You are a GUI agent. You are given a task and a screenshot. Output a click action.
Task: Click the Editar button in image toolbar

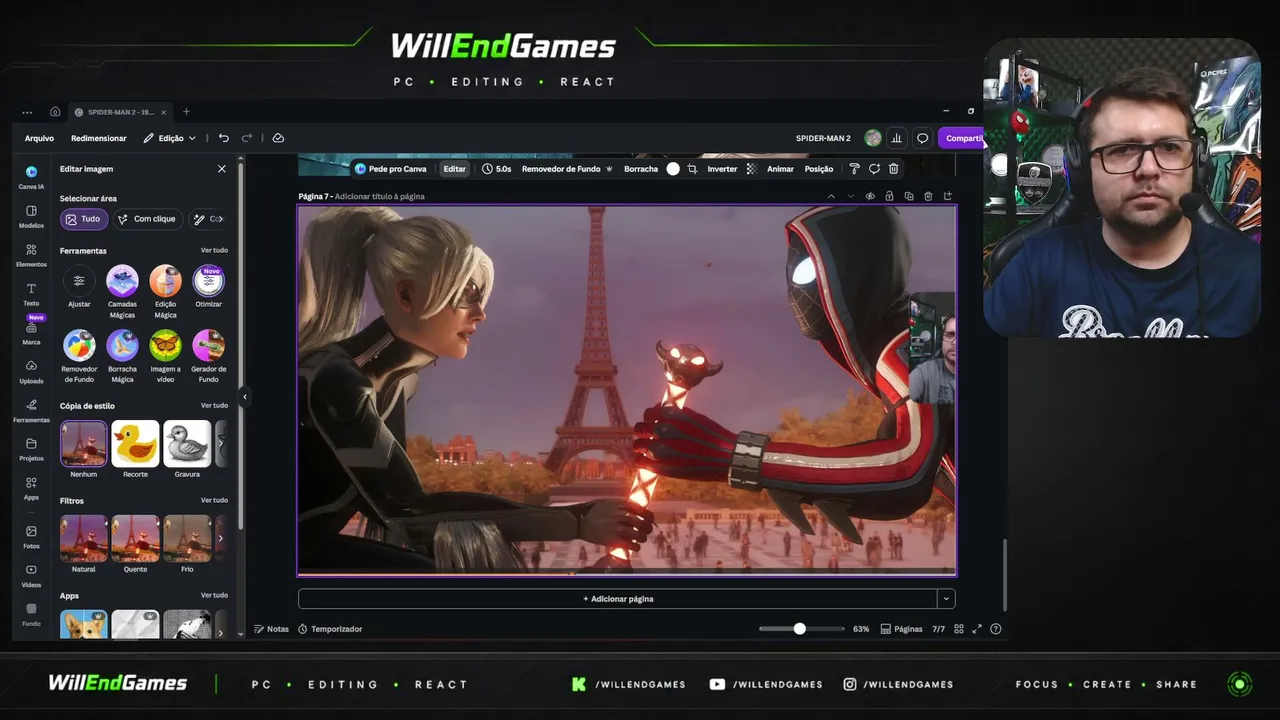pos(455,169)
